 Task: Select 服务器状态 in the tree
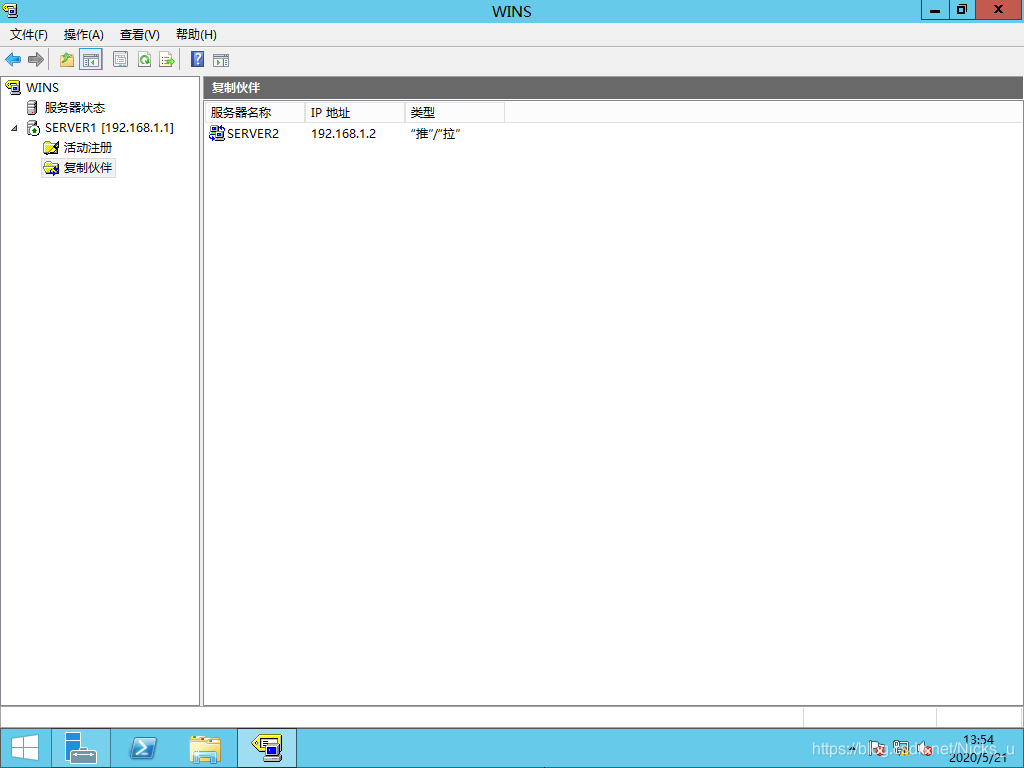pyautogui.click(x=74, y=108)
